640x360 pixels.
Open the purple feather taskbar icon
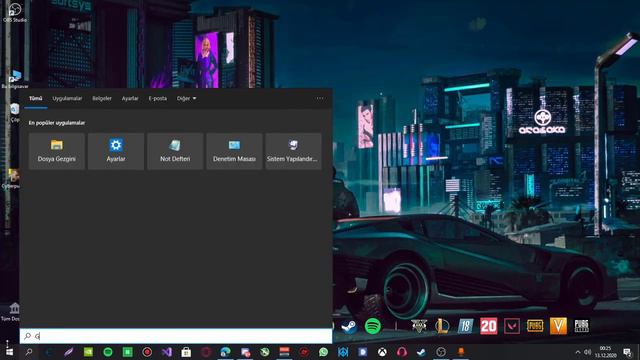69,351
